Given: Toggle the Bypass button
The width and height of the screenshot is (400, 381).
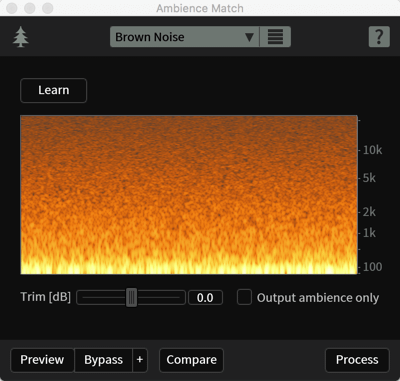Looking at the screenshot, I should 104,360.
